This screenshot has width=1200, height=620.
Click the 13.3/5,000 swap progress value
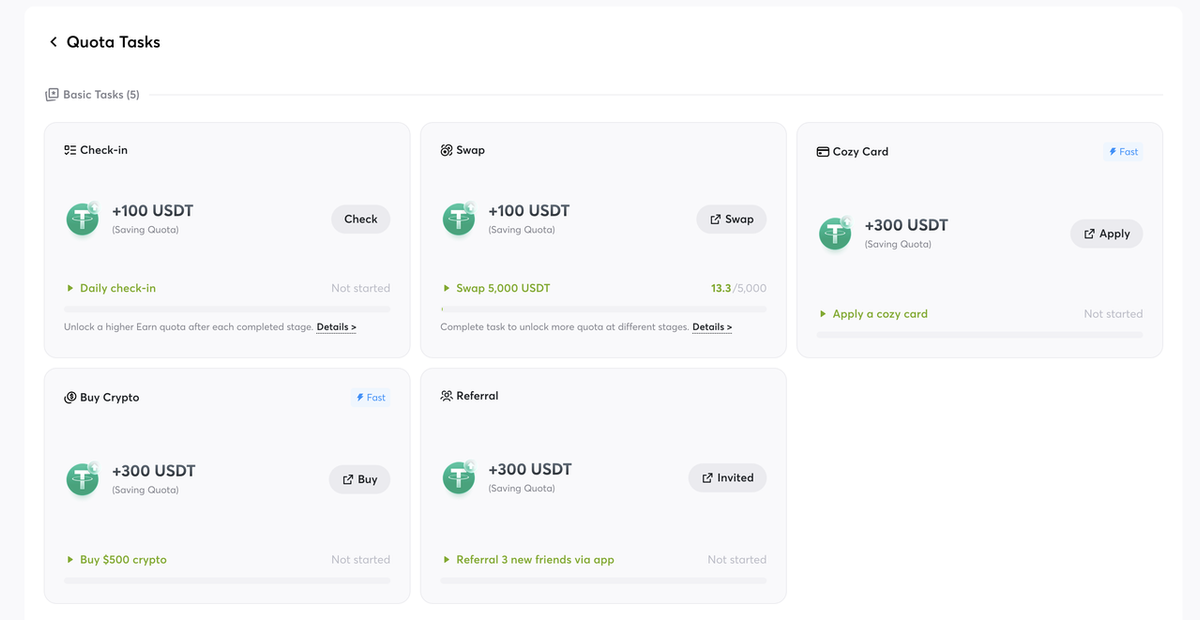(x=739, y=288)
